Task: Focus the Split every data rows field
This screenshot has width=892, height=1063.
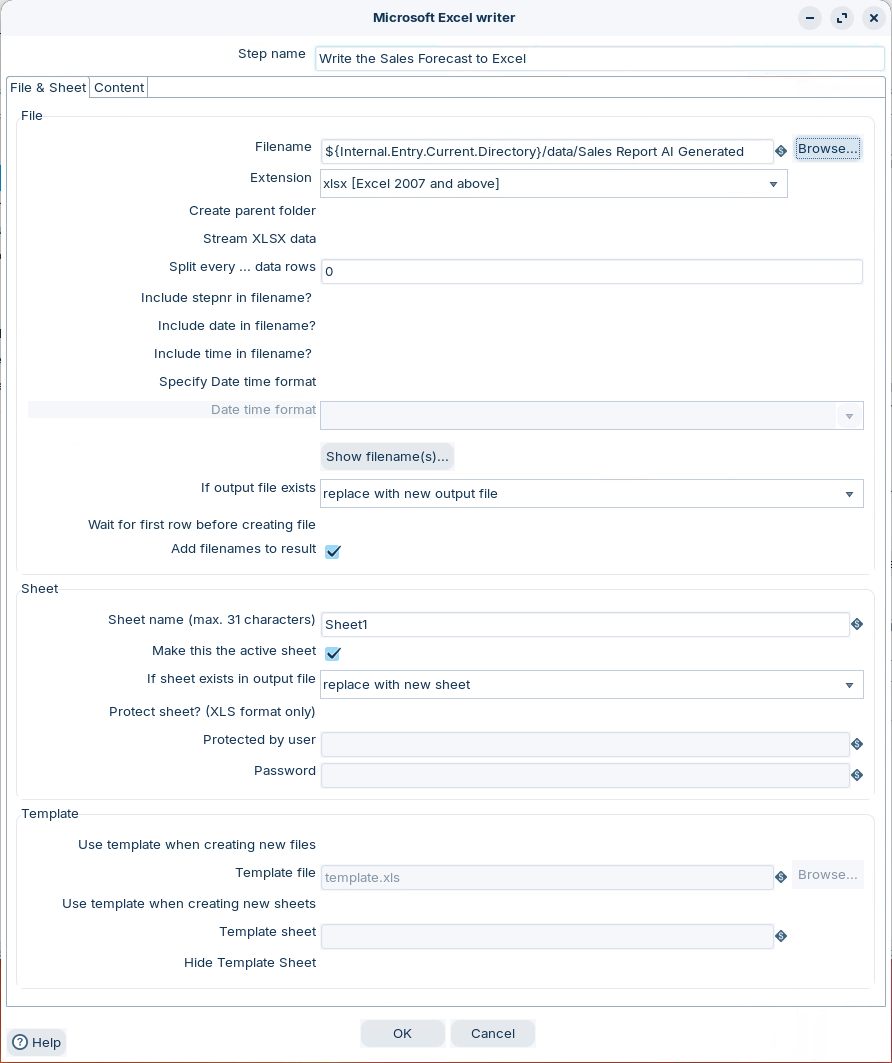Action: (591, 272)
